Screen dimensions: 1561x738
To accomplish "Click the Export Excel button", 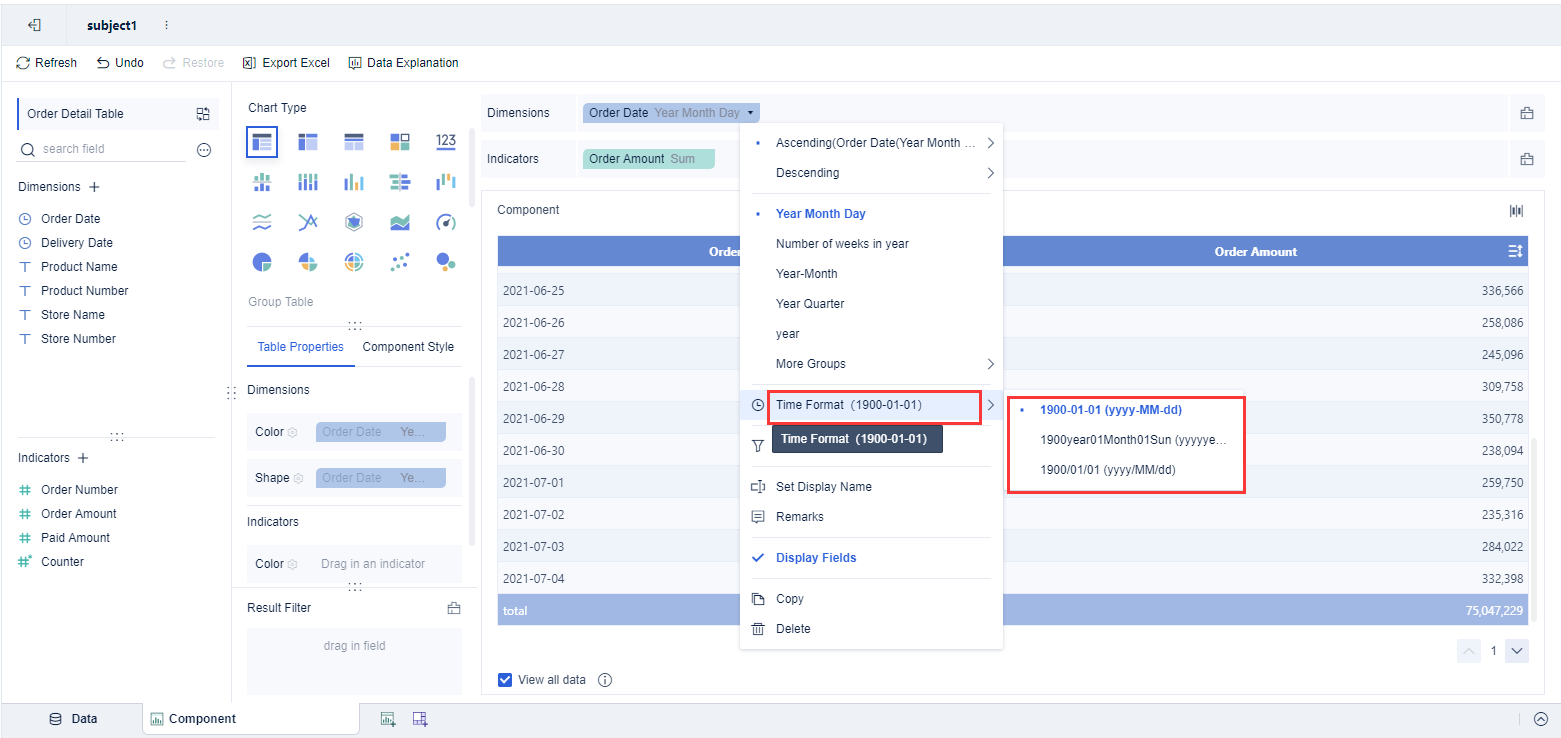I will point(286,62).
